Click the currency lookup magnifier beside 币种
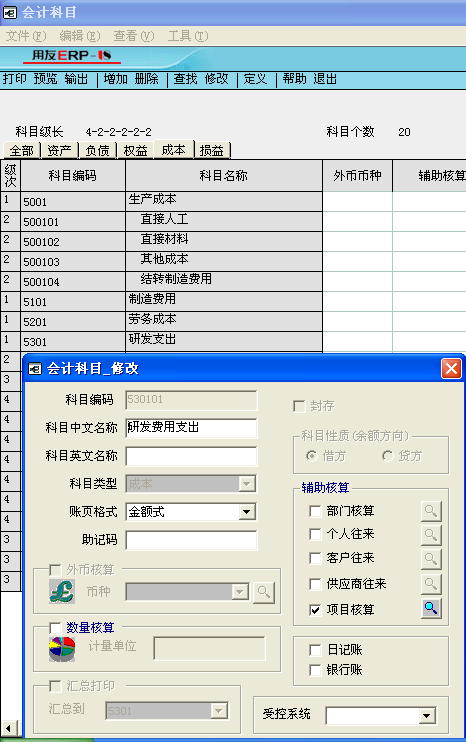 tap(264, 592)
